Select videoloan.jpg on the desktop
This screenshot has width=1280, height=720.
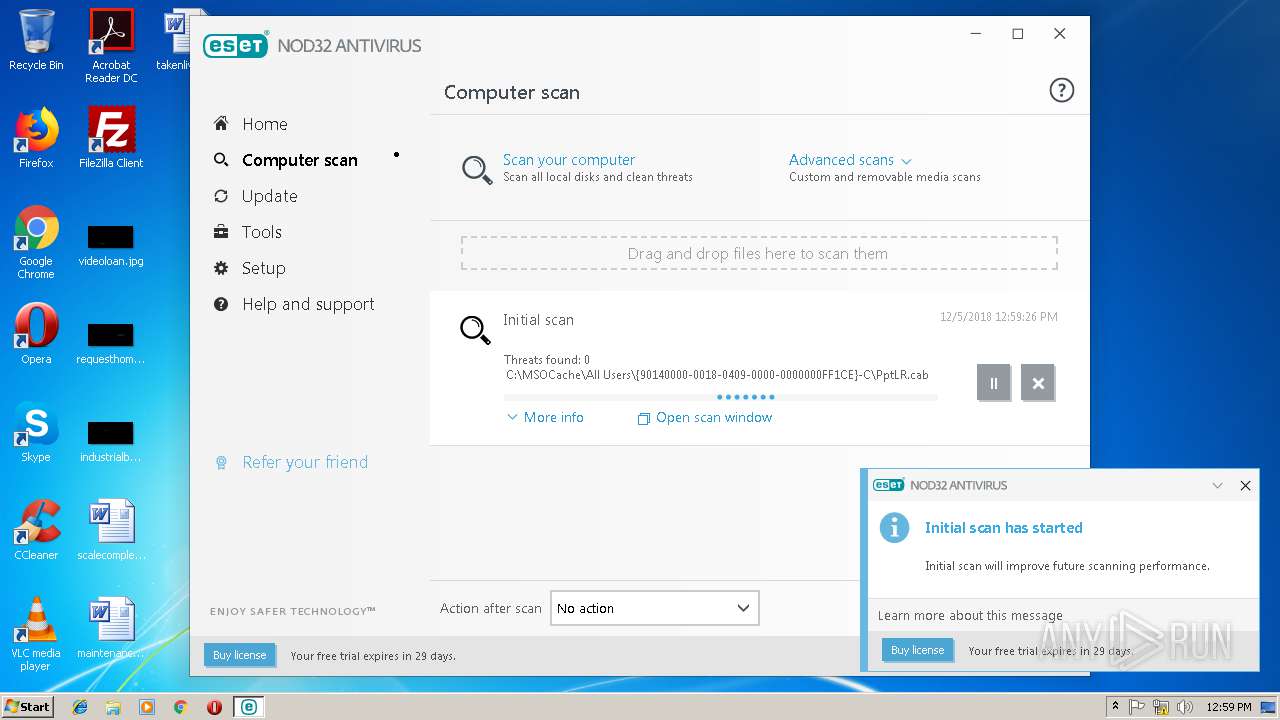111,246
